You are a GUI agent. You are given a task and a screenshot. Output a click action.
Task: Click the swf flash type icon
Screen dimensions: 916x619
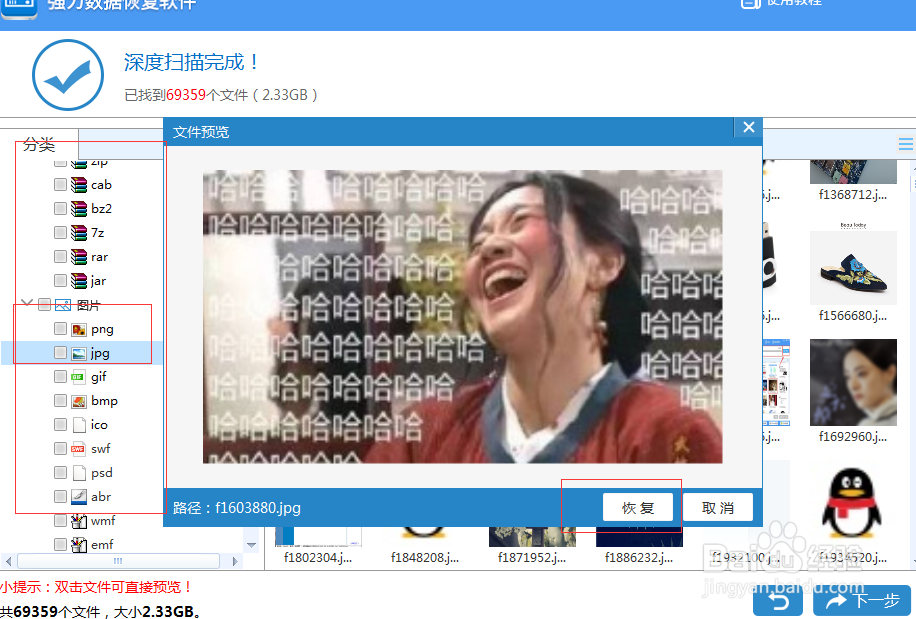point(78,449)
